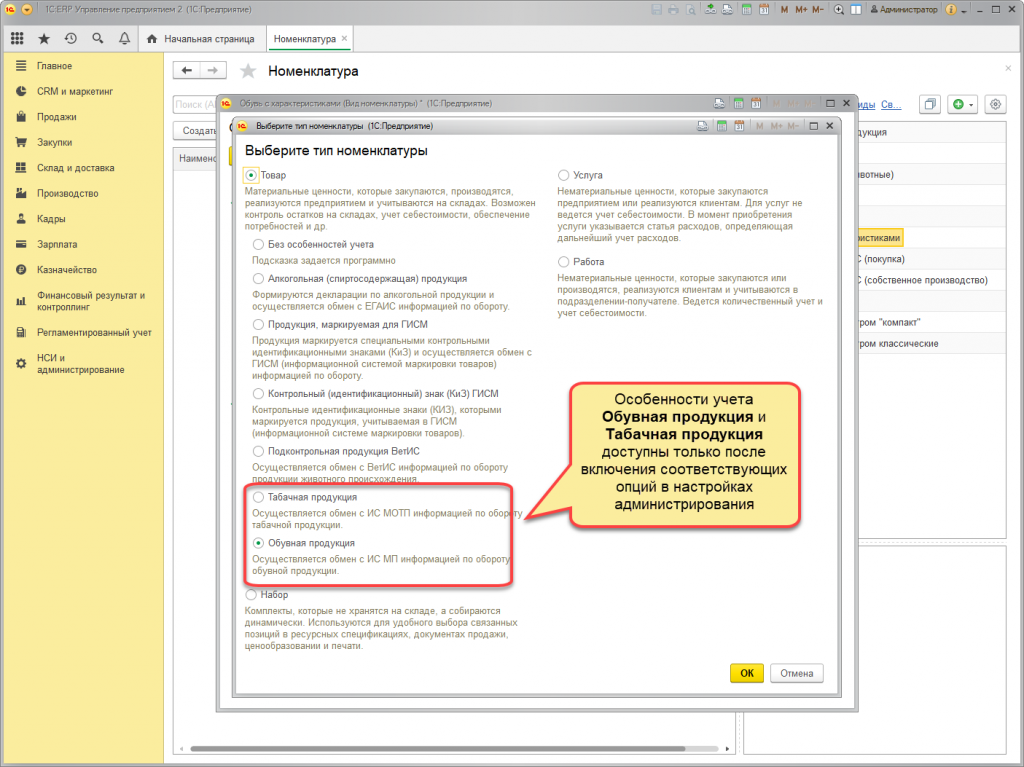The width and height of the screenshot is (1024, 767).
Task: Click the zoom magnifier in the main title bar
Action: (x=839, y=10)
